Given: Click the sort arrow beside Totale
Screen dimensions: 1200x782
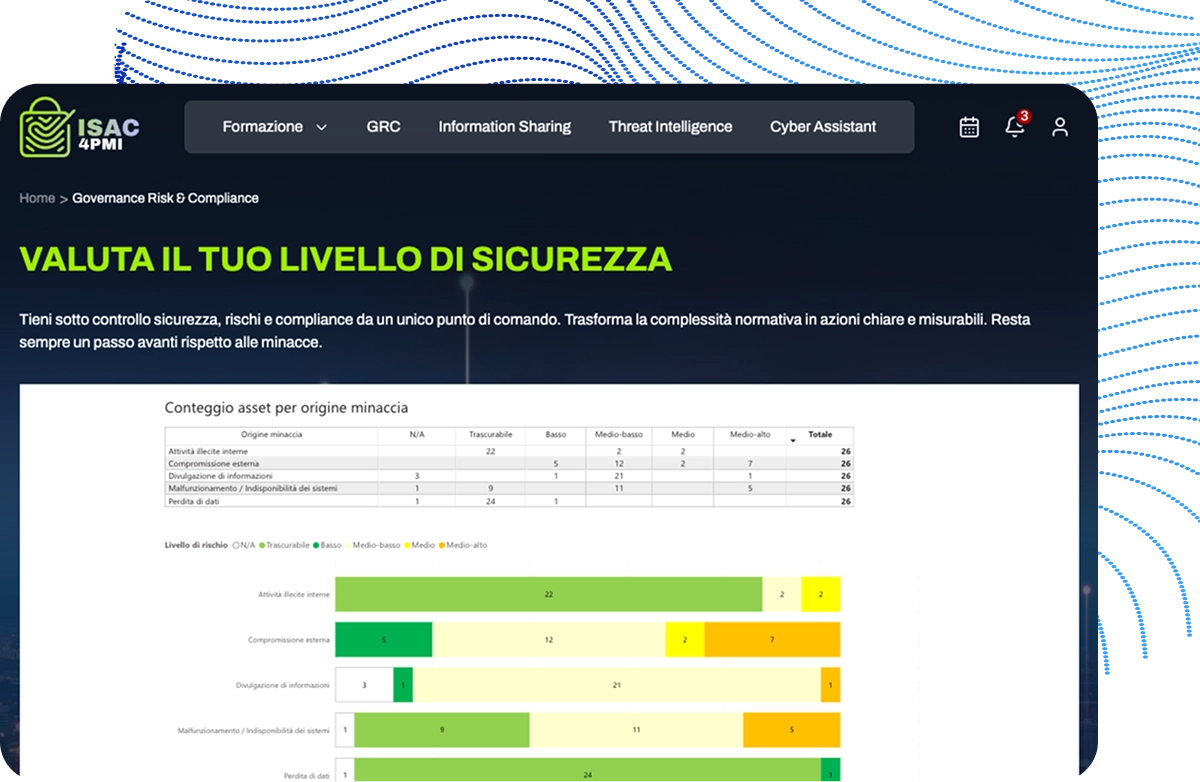Looking at the screenshot, I should (793, 437).
